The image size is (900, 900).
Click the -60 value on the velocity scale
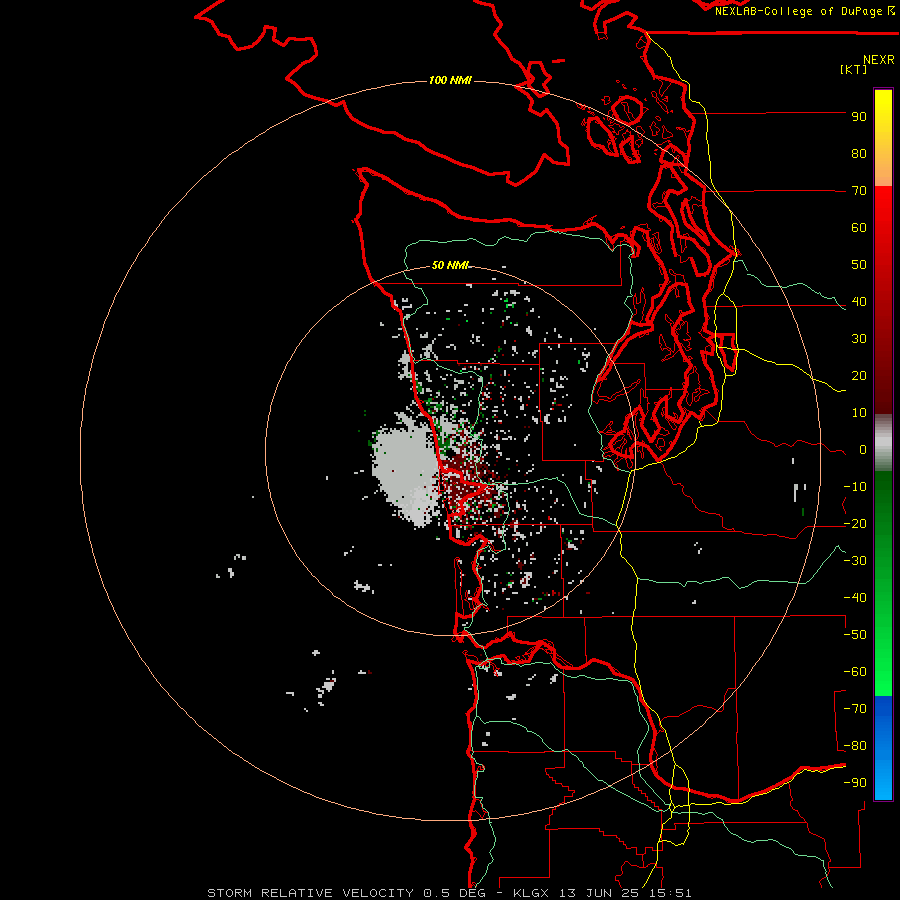point(855,672)
